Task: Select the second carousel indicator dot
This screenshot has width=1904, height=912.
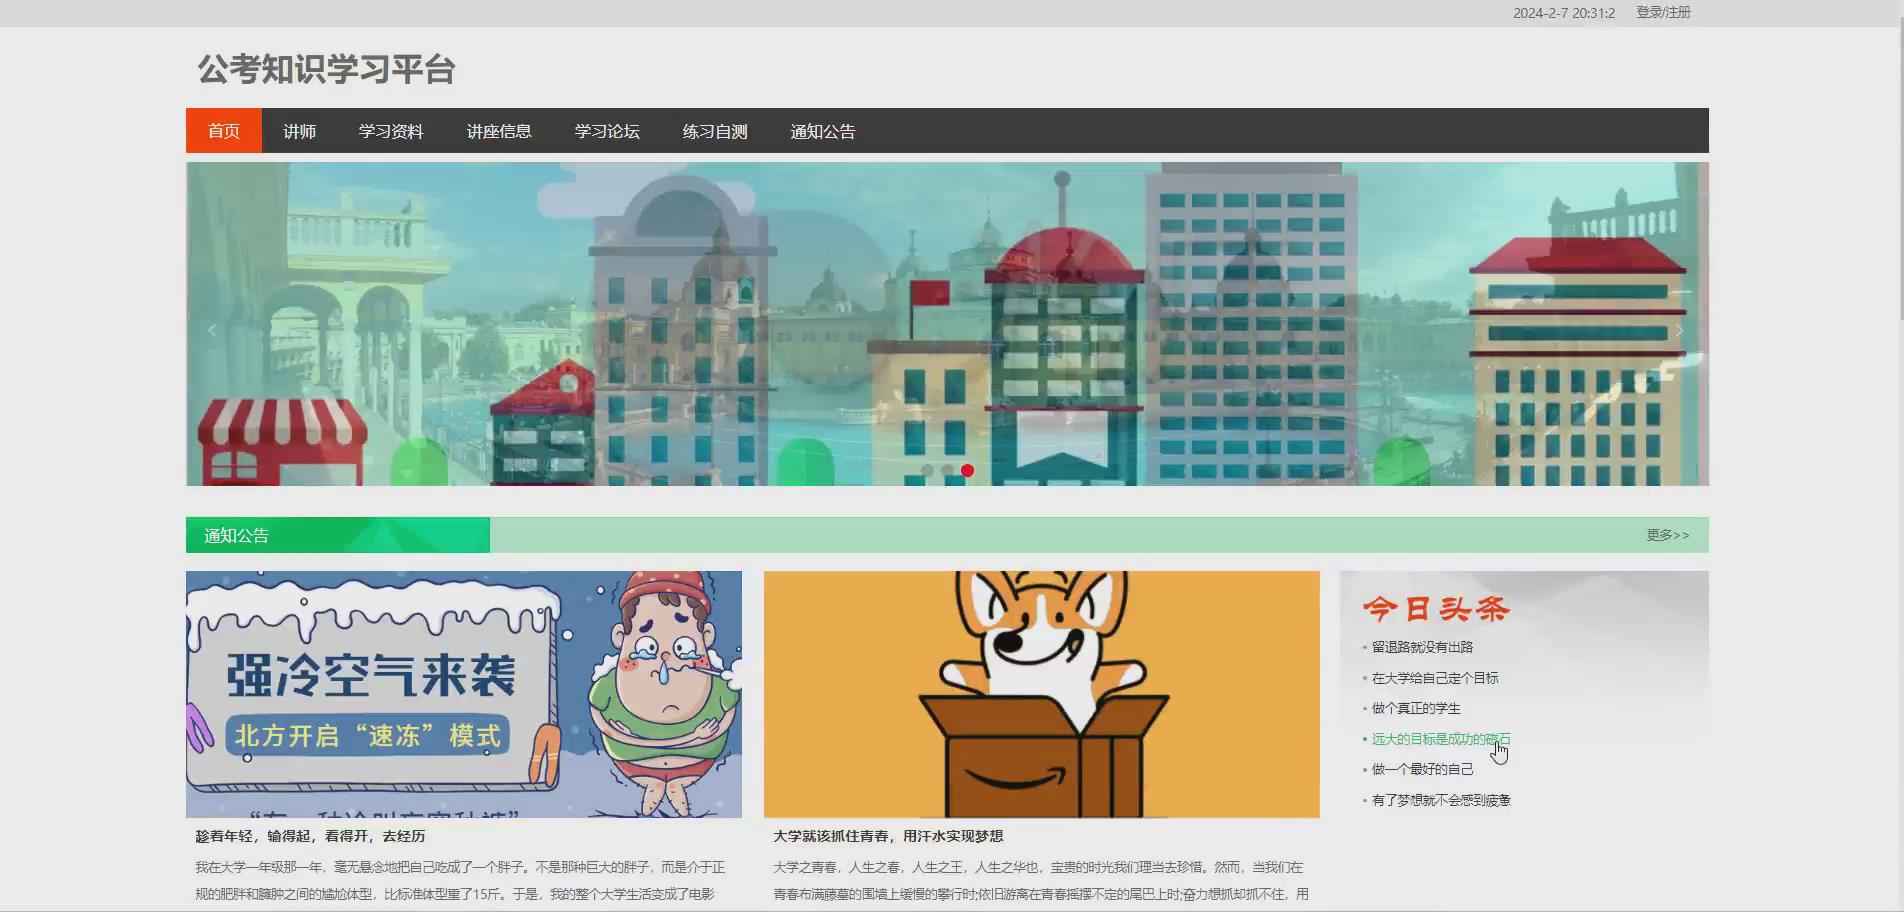Action: click(947, 468)
